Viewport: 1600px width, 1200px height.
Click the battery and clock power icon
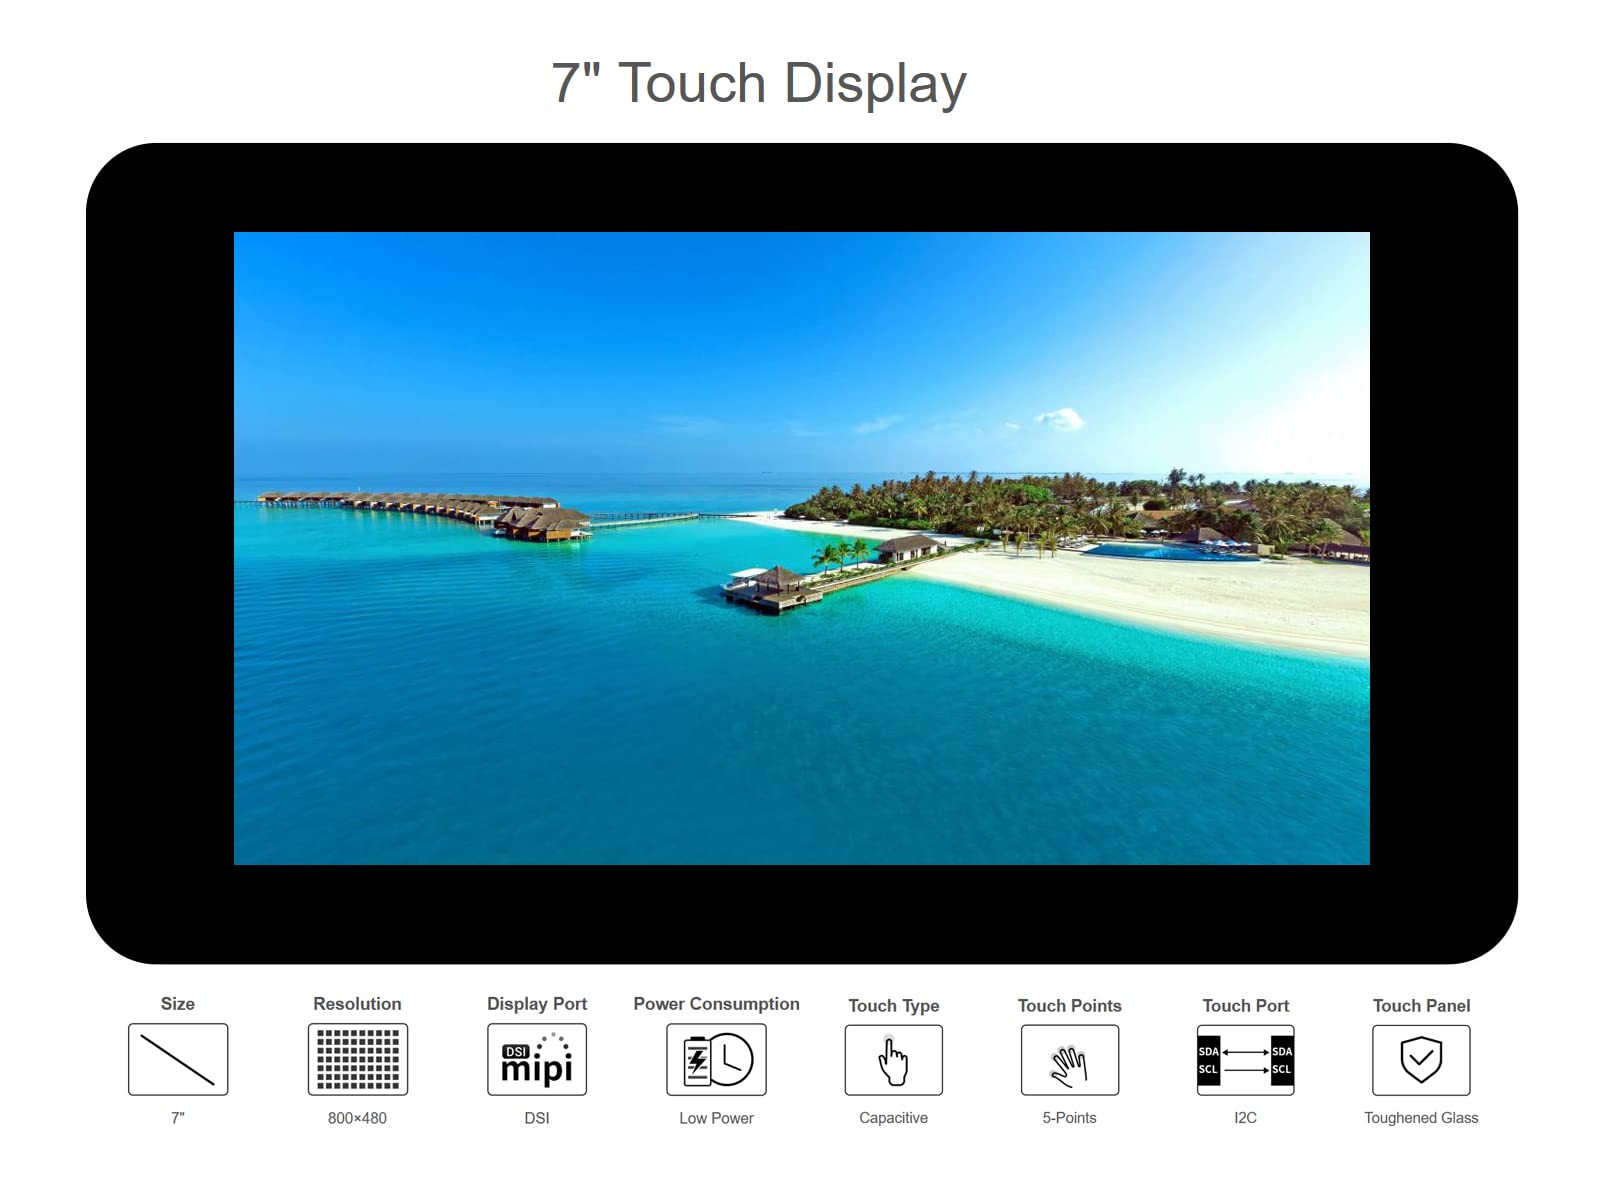coord(716,1059)
